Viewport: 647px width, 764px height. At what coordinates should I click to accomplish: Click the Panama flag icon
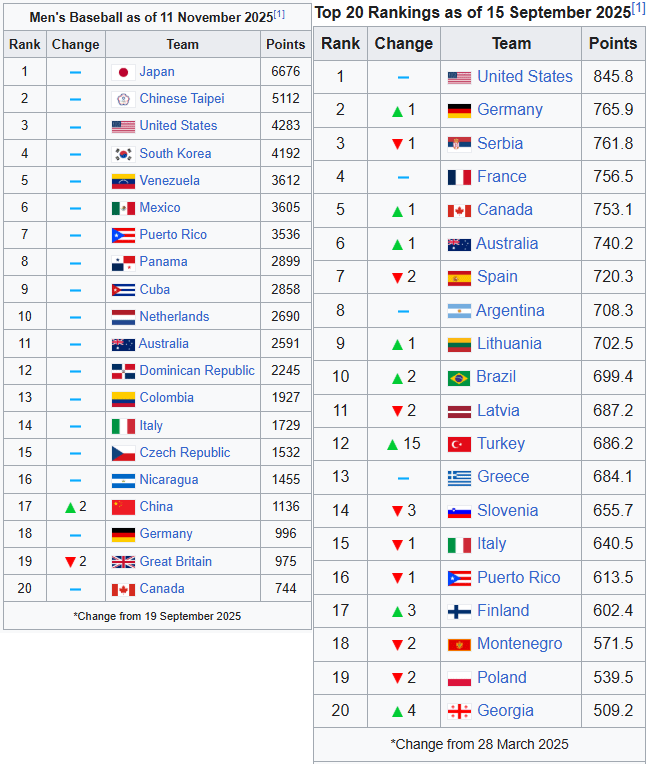click(x=123, y=263)
